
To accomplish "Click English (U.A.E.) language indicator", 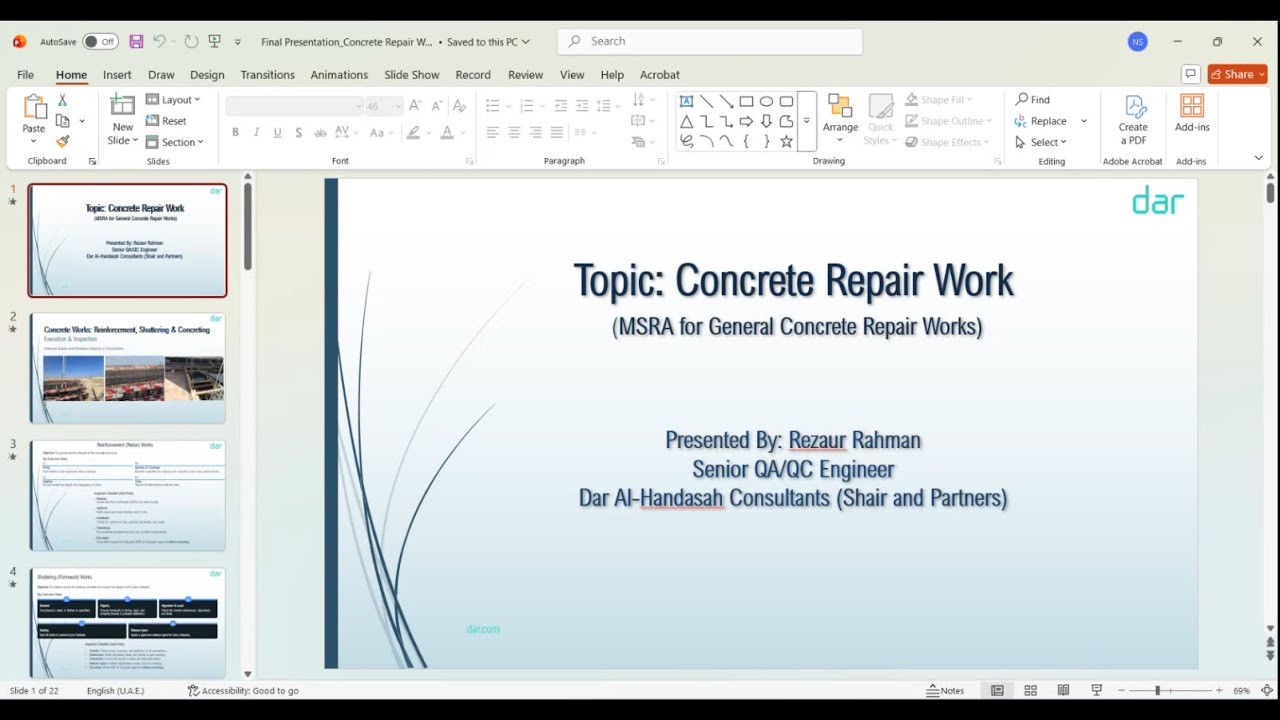I will coord(115,691).
